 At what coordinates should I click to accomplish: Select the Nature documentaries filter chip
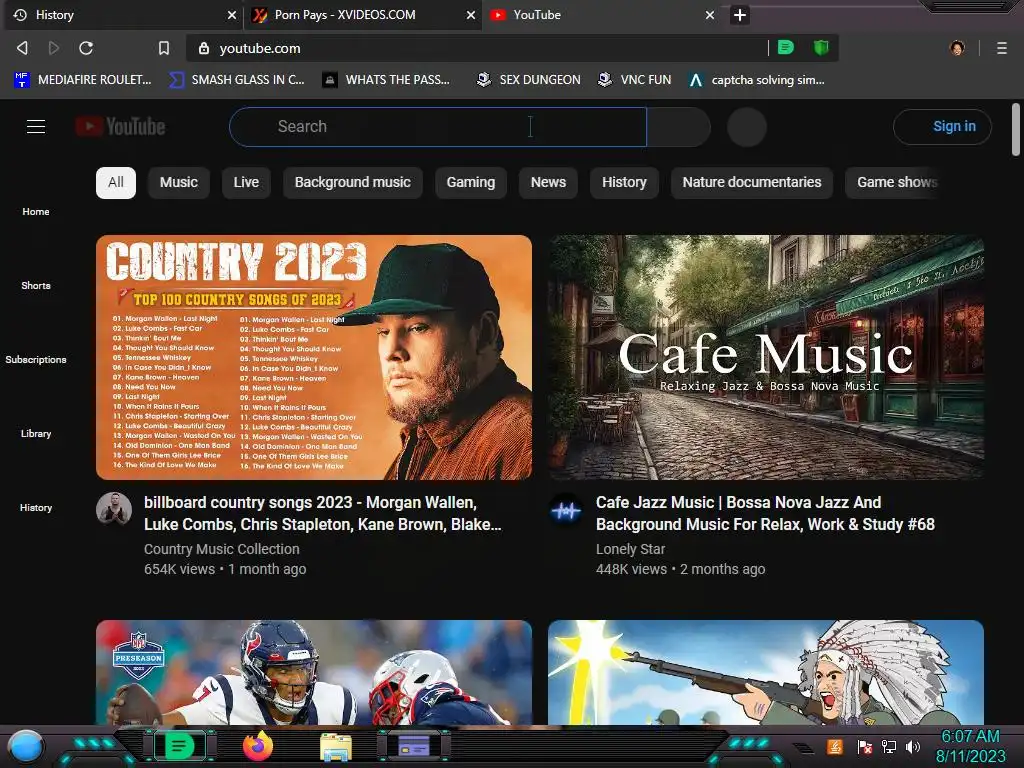tap(752, 182)
